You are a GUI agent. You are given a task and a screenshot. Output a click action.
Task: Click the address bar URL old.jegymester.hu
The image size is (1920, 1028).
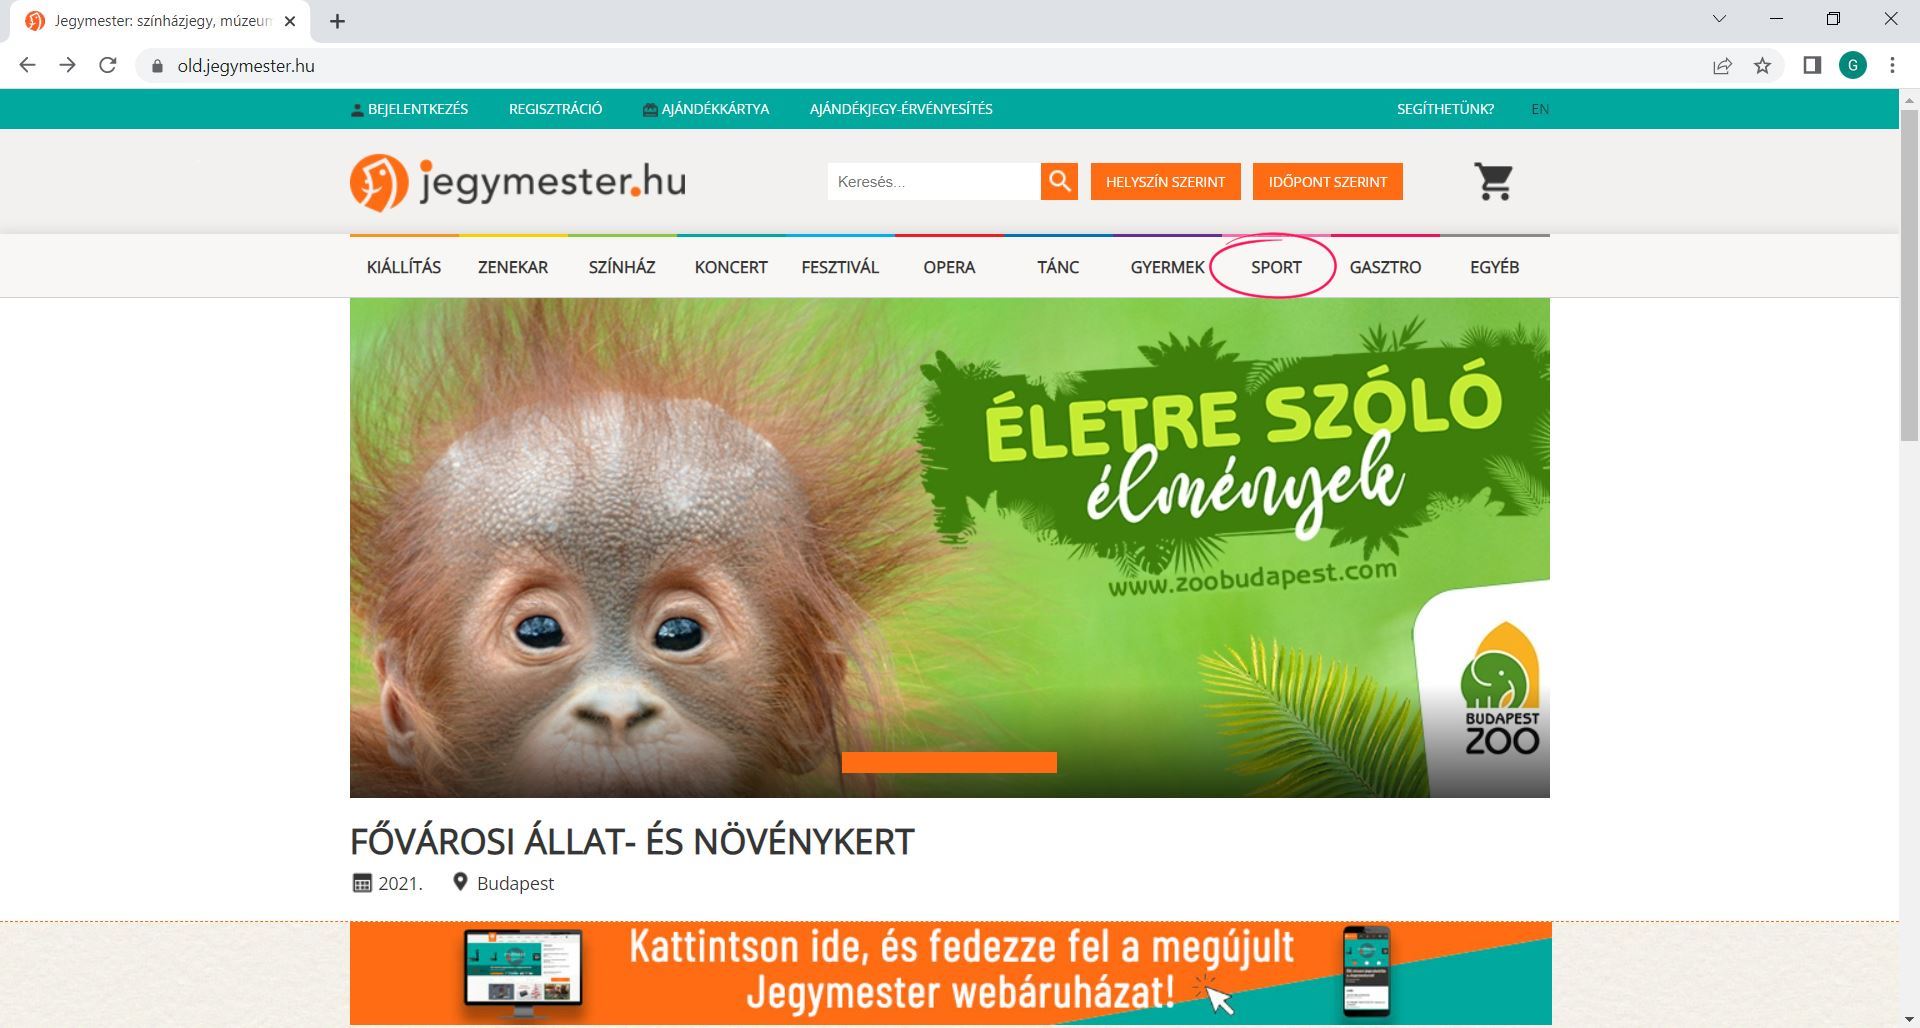[246, 66]
